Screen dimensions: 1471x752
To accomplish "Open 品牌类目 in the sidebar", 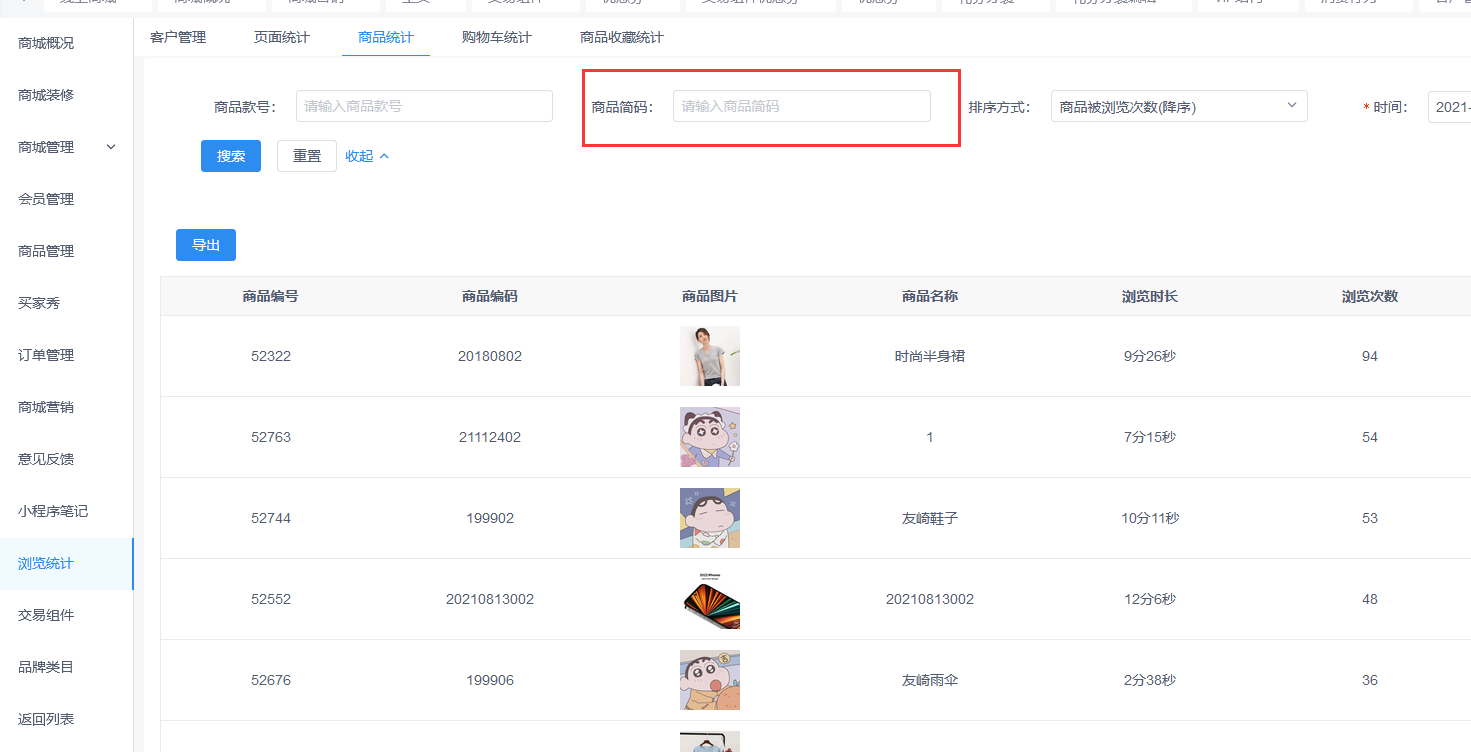I will click(46, 667).
